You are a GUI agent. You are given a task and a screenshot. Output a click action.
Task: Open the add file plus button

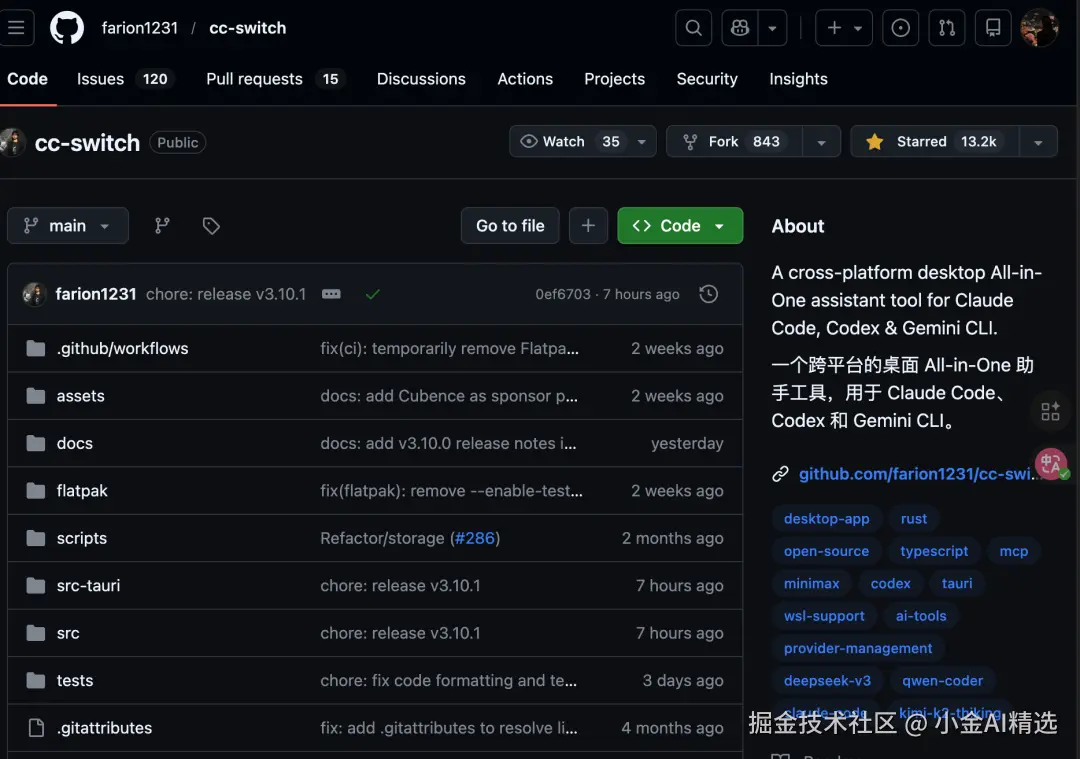tap(588, 225)
